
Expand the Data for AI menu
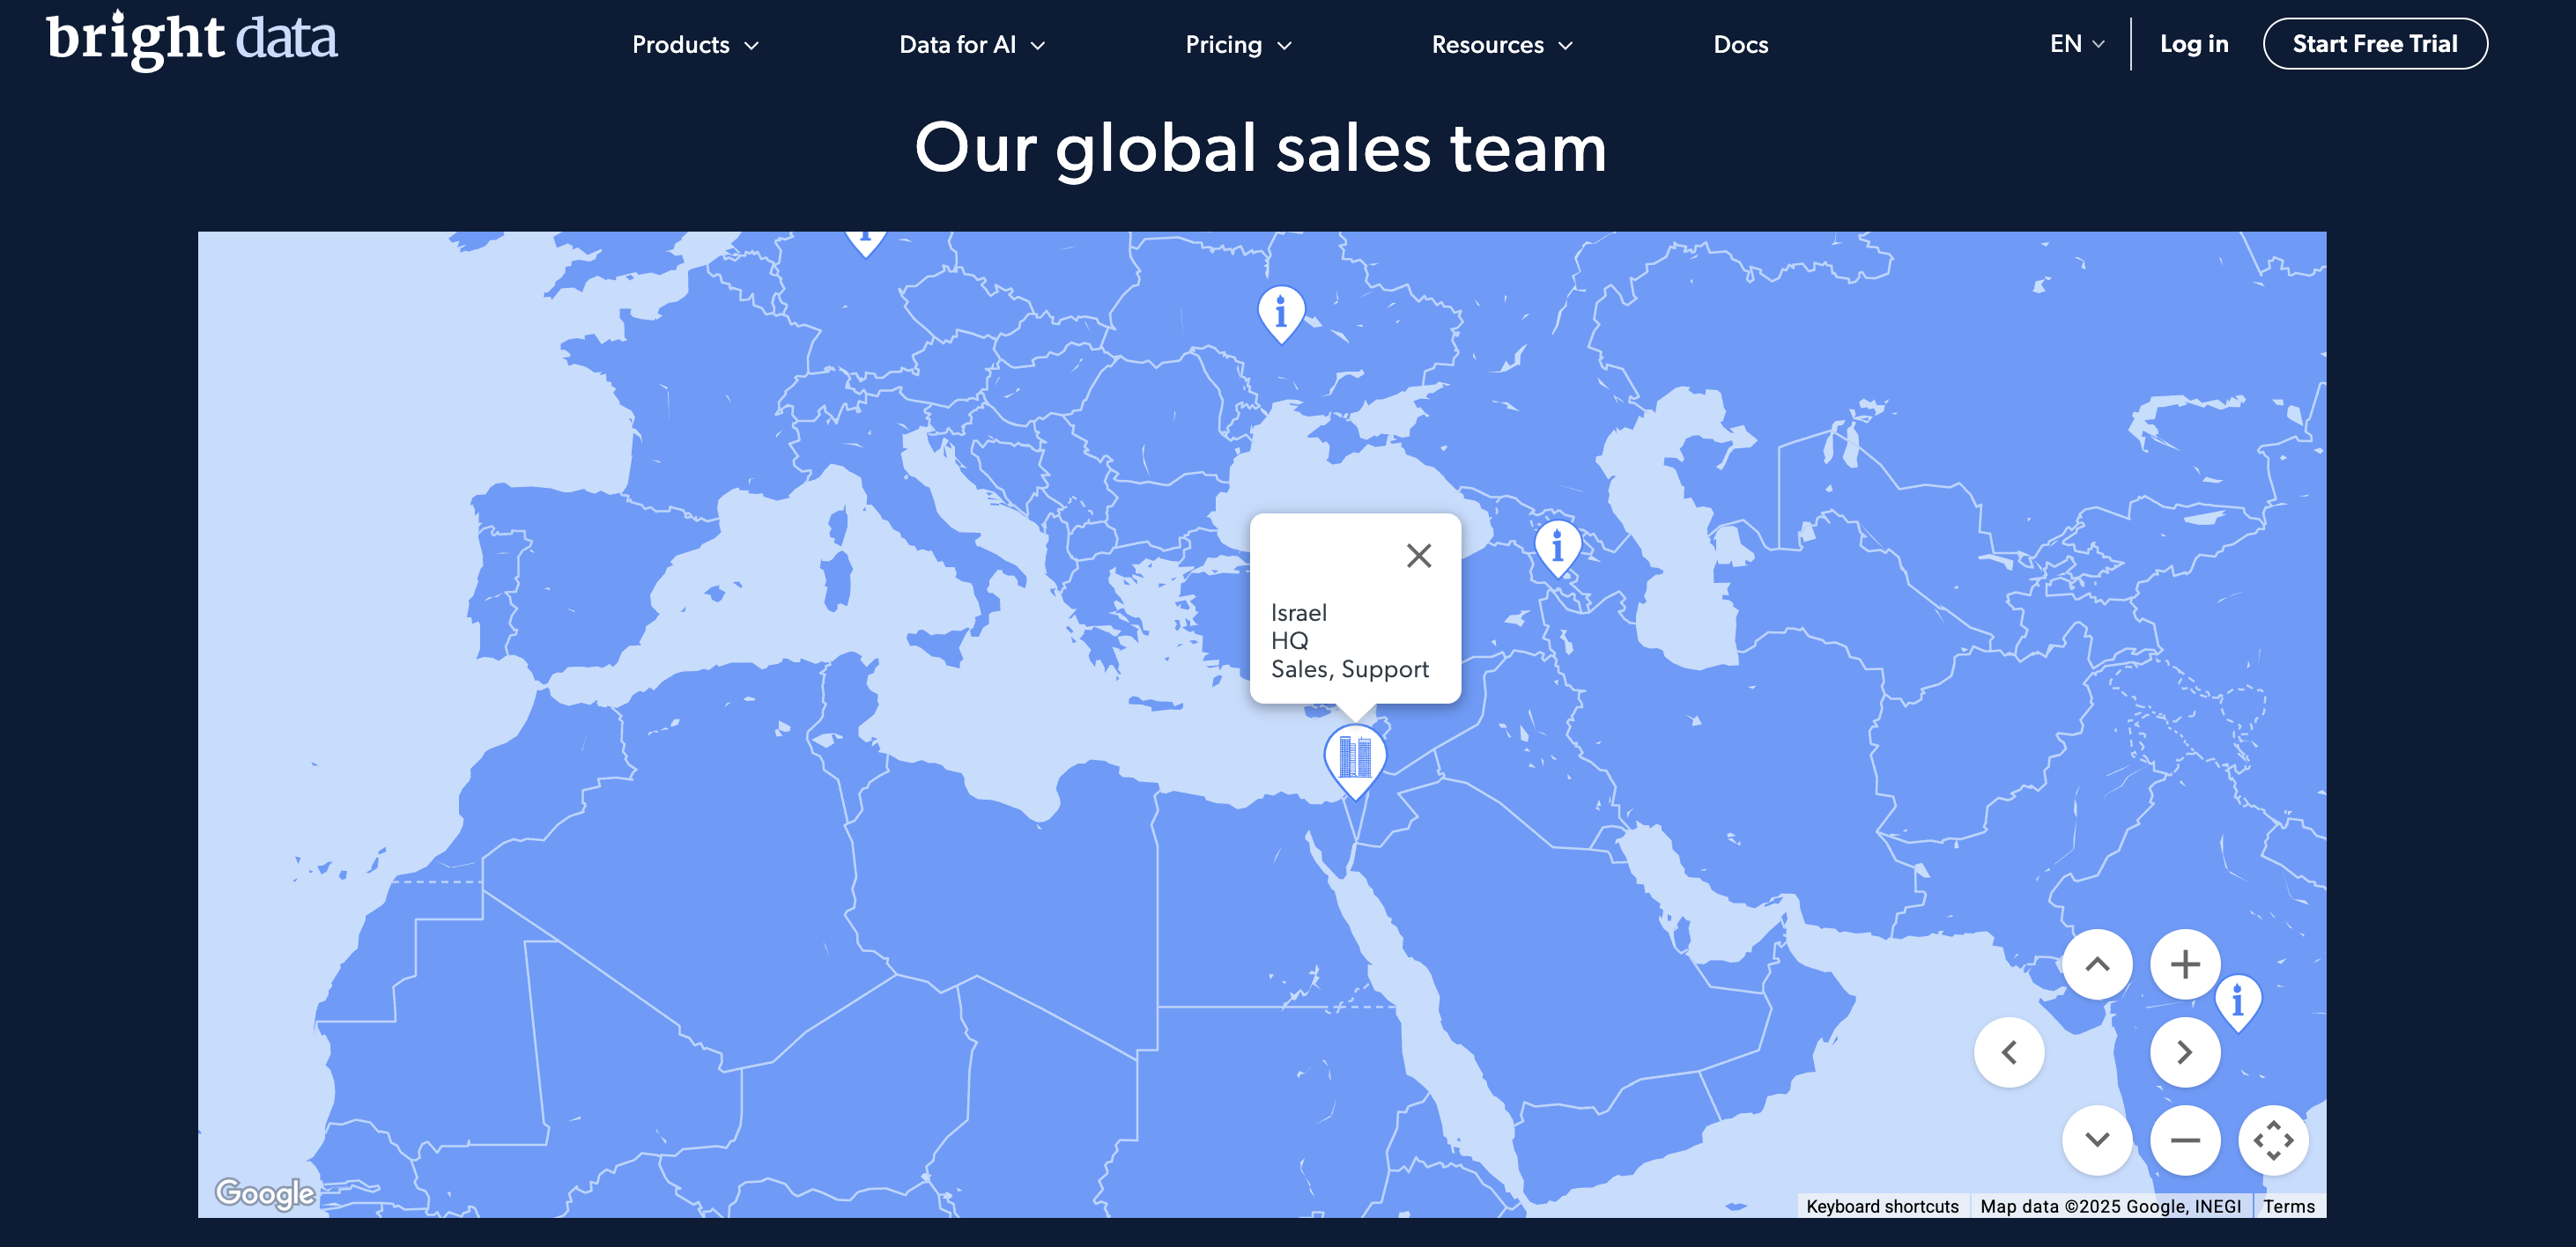[x=971, y=45]
